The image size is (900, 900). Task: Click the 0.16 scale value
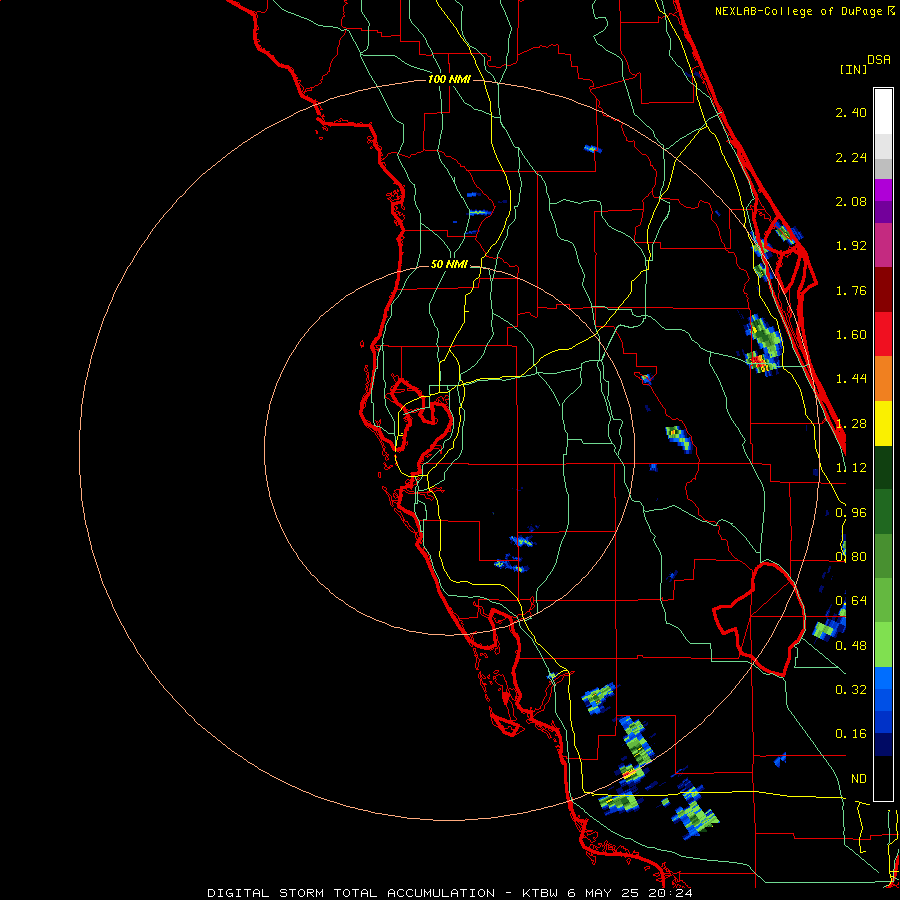pos(851,734)
